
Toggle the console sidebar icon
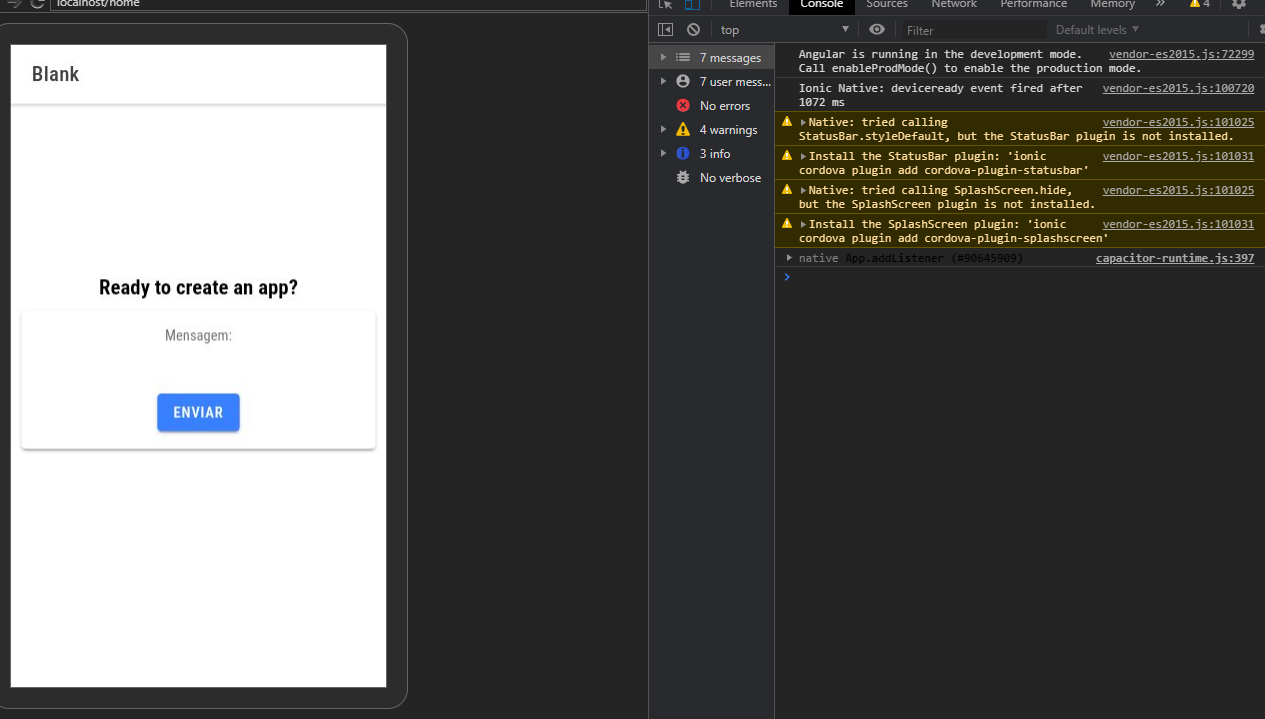(x=666, y=30)
